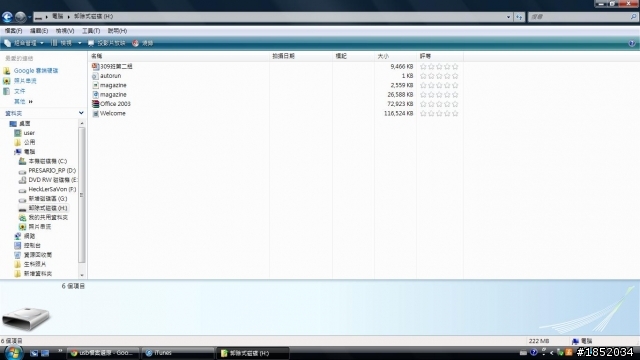Viewport: 640px width, 360px height.
Task: Click the 燒錄 Burn toolbar button
Action: coord(142,43)
